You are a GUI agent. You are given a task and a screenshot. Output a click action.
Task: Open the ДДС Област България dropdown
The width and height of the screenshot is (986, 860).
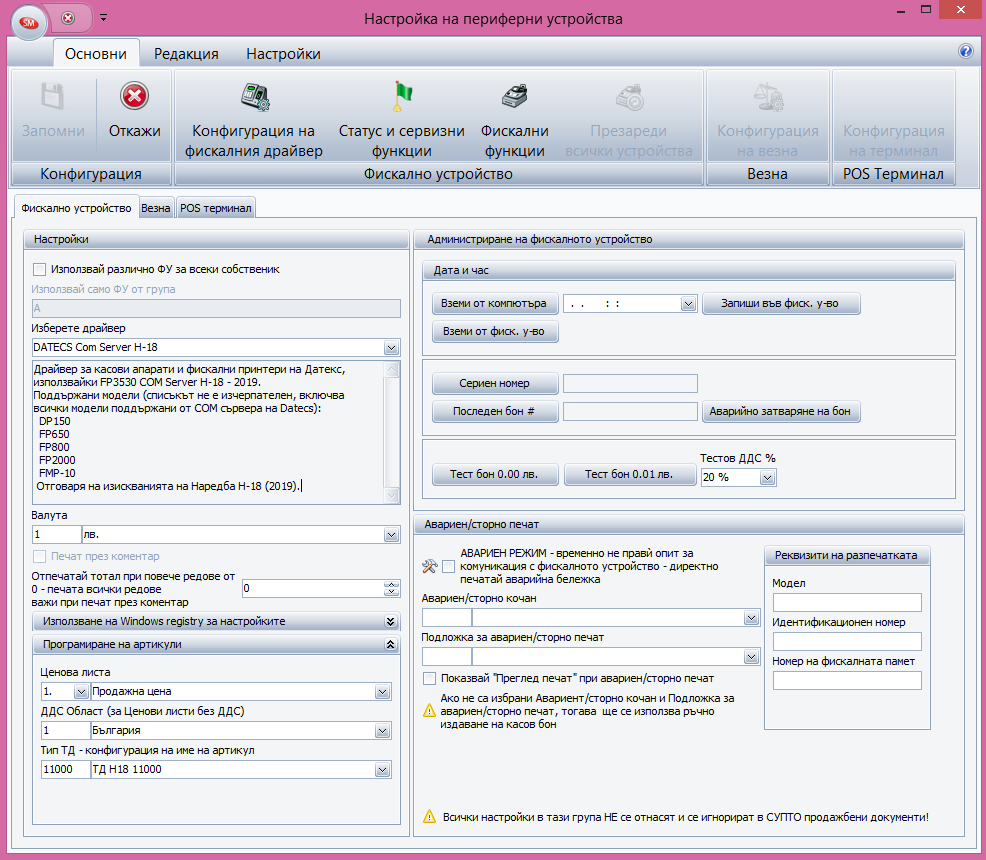pyautogui.click(x=382, y=730)
